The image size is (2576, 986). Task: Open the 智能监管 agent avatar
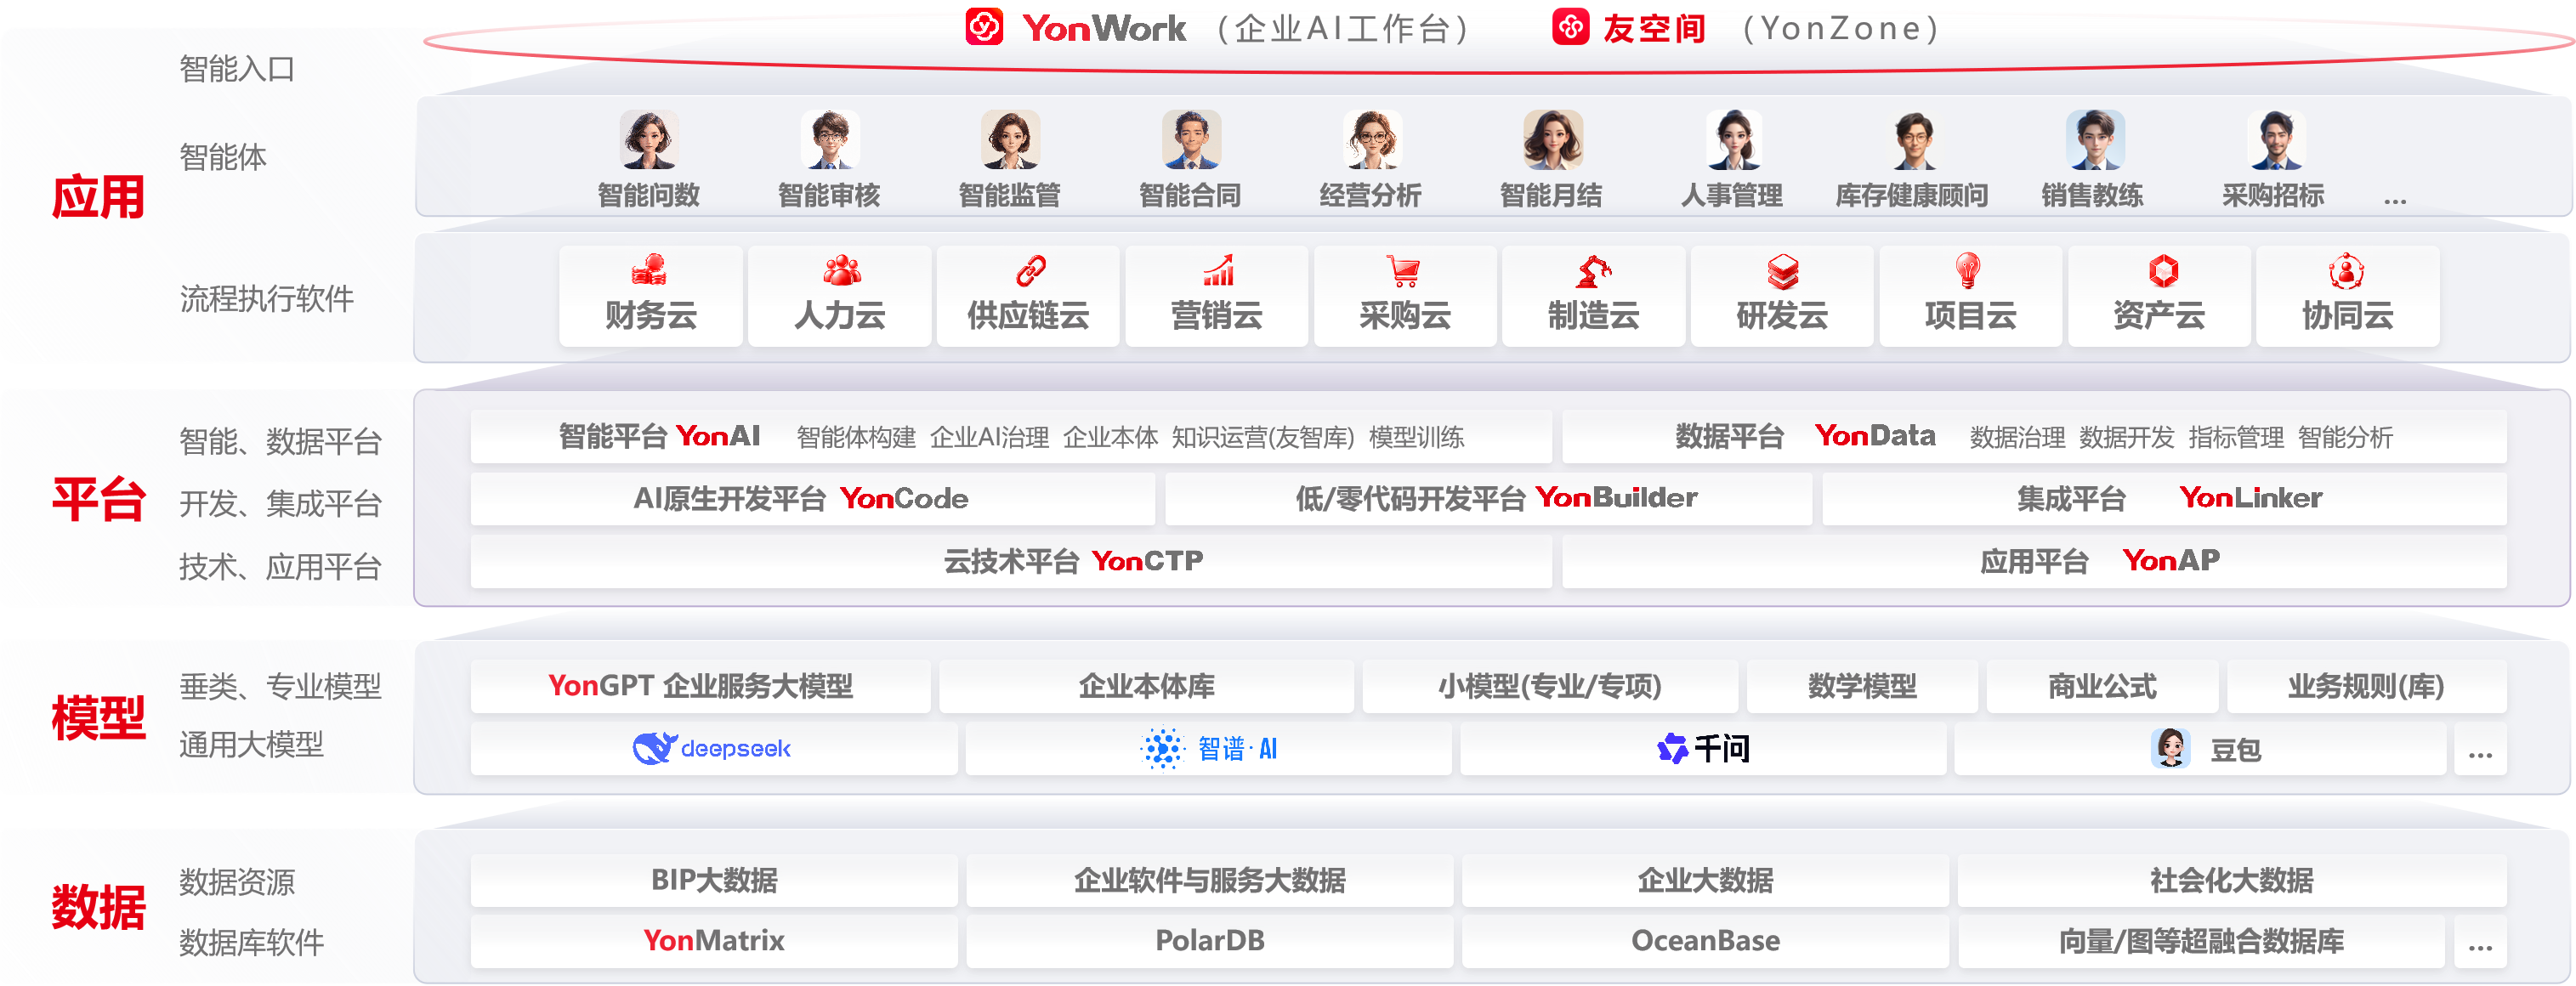point(1010,139)
